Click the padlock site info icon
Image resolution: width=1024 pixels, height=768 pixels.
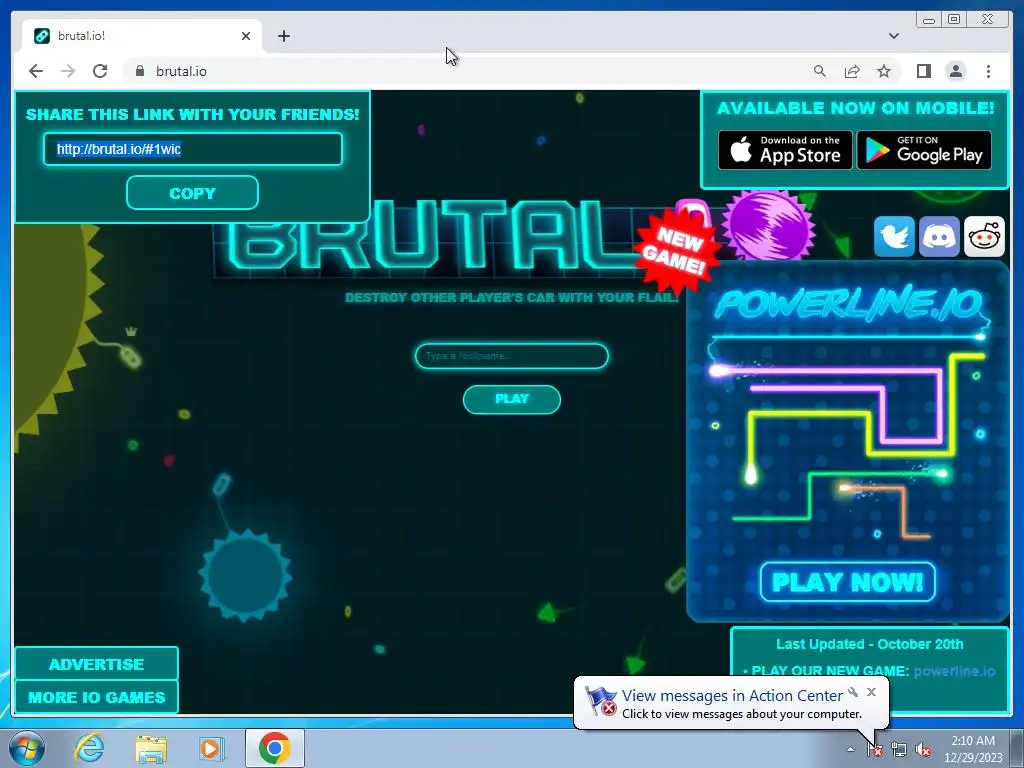(140, 71)
